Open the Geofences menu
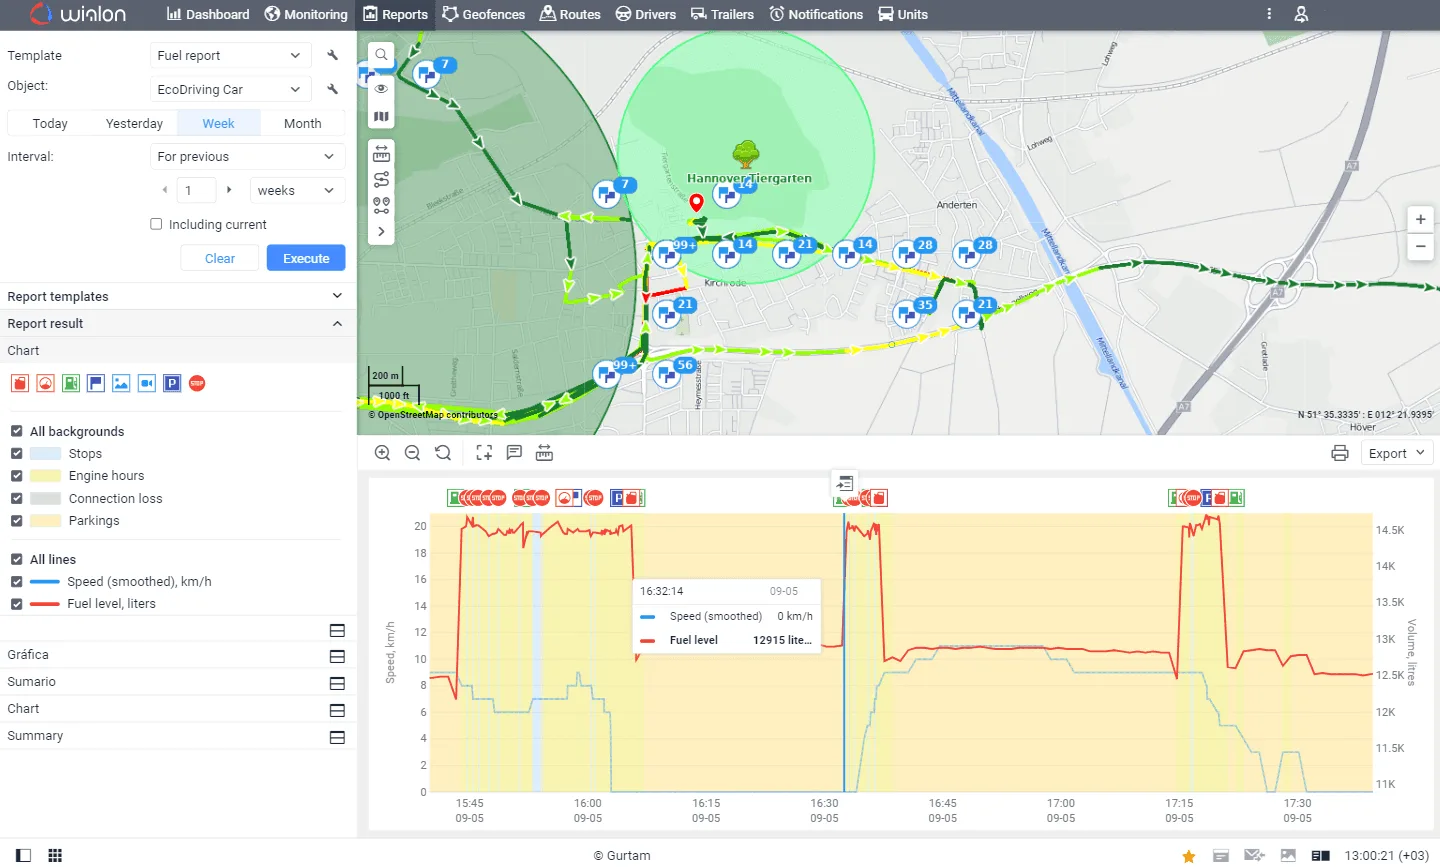 pyautogui.click(x=484, y=14)
